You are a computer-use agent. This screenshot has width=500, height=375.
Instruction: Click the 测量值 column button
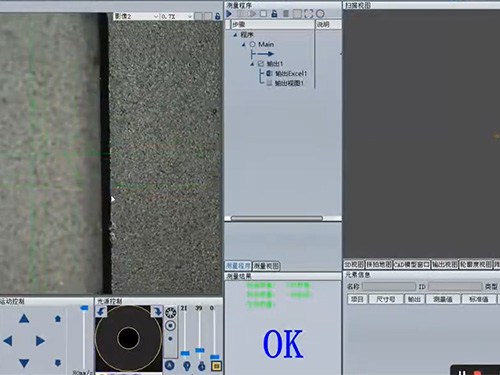tap(443, 299)
